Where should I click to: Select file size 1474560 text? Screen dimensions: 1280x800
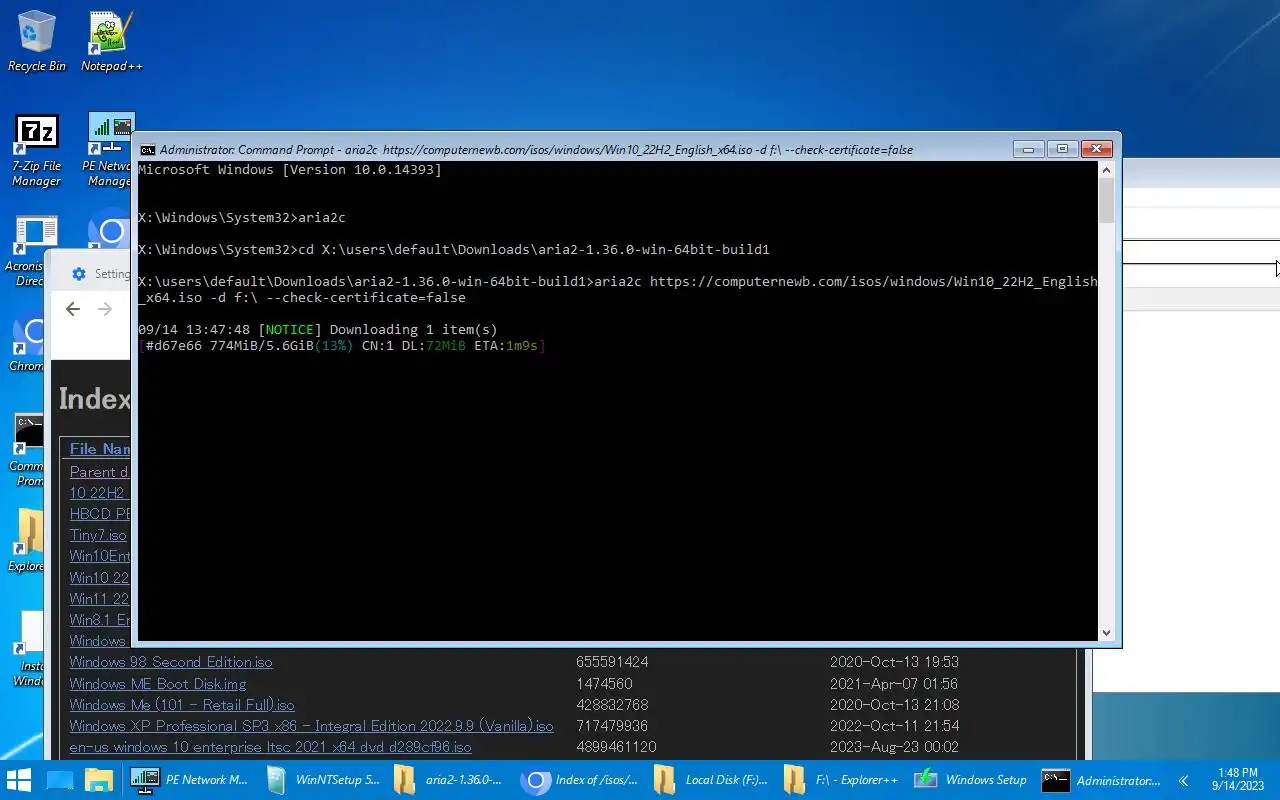coord(604,684)
